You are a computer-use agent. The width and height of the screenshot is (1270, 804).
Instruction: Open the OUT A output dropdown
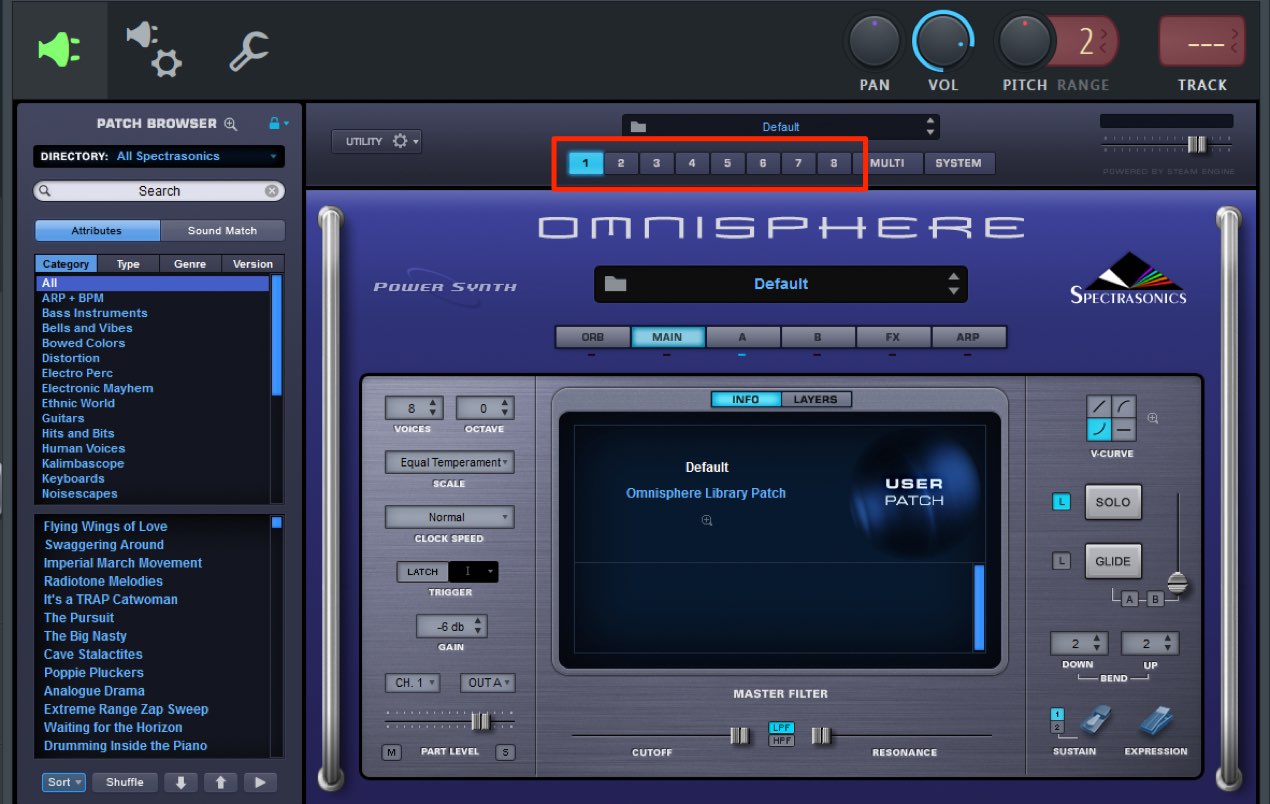point(487,683)
